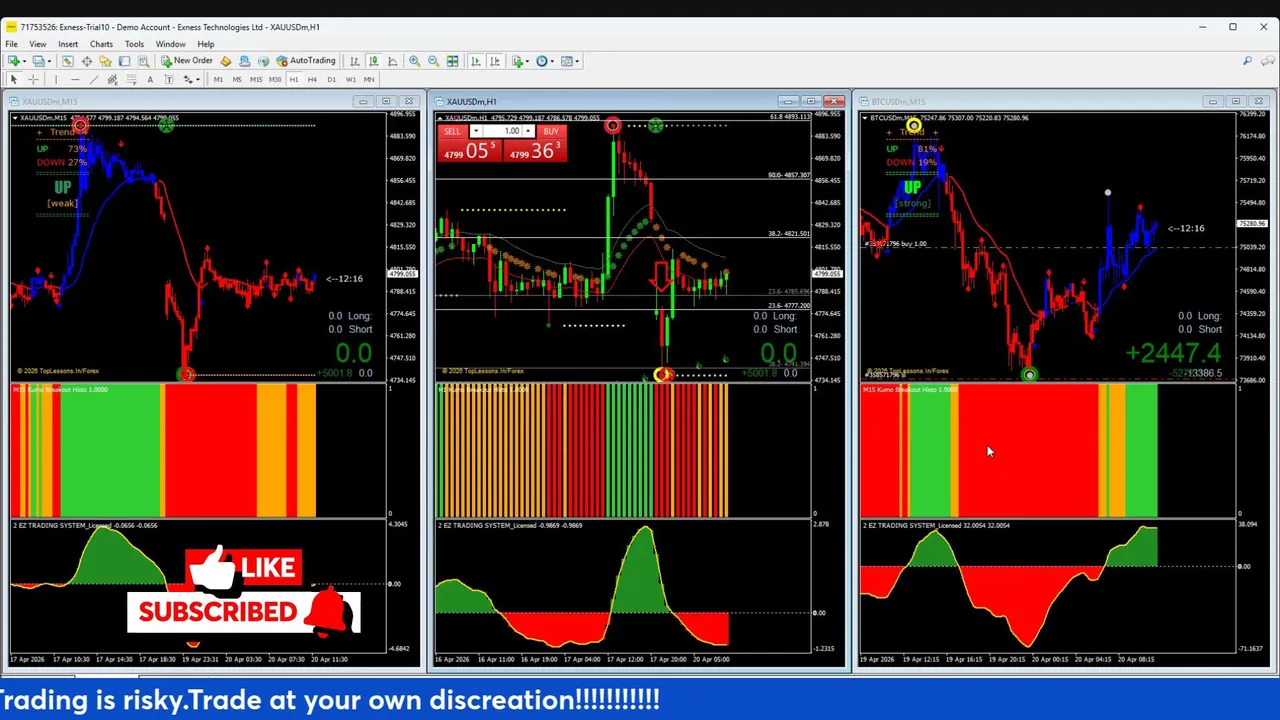Toggle chart Auto Scroll
Screen dimensions: 1280x720
point(475,61)
